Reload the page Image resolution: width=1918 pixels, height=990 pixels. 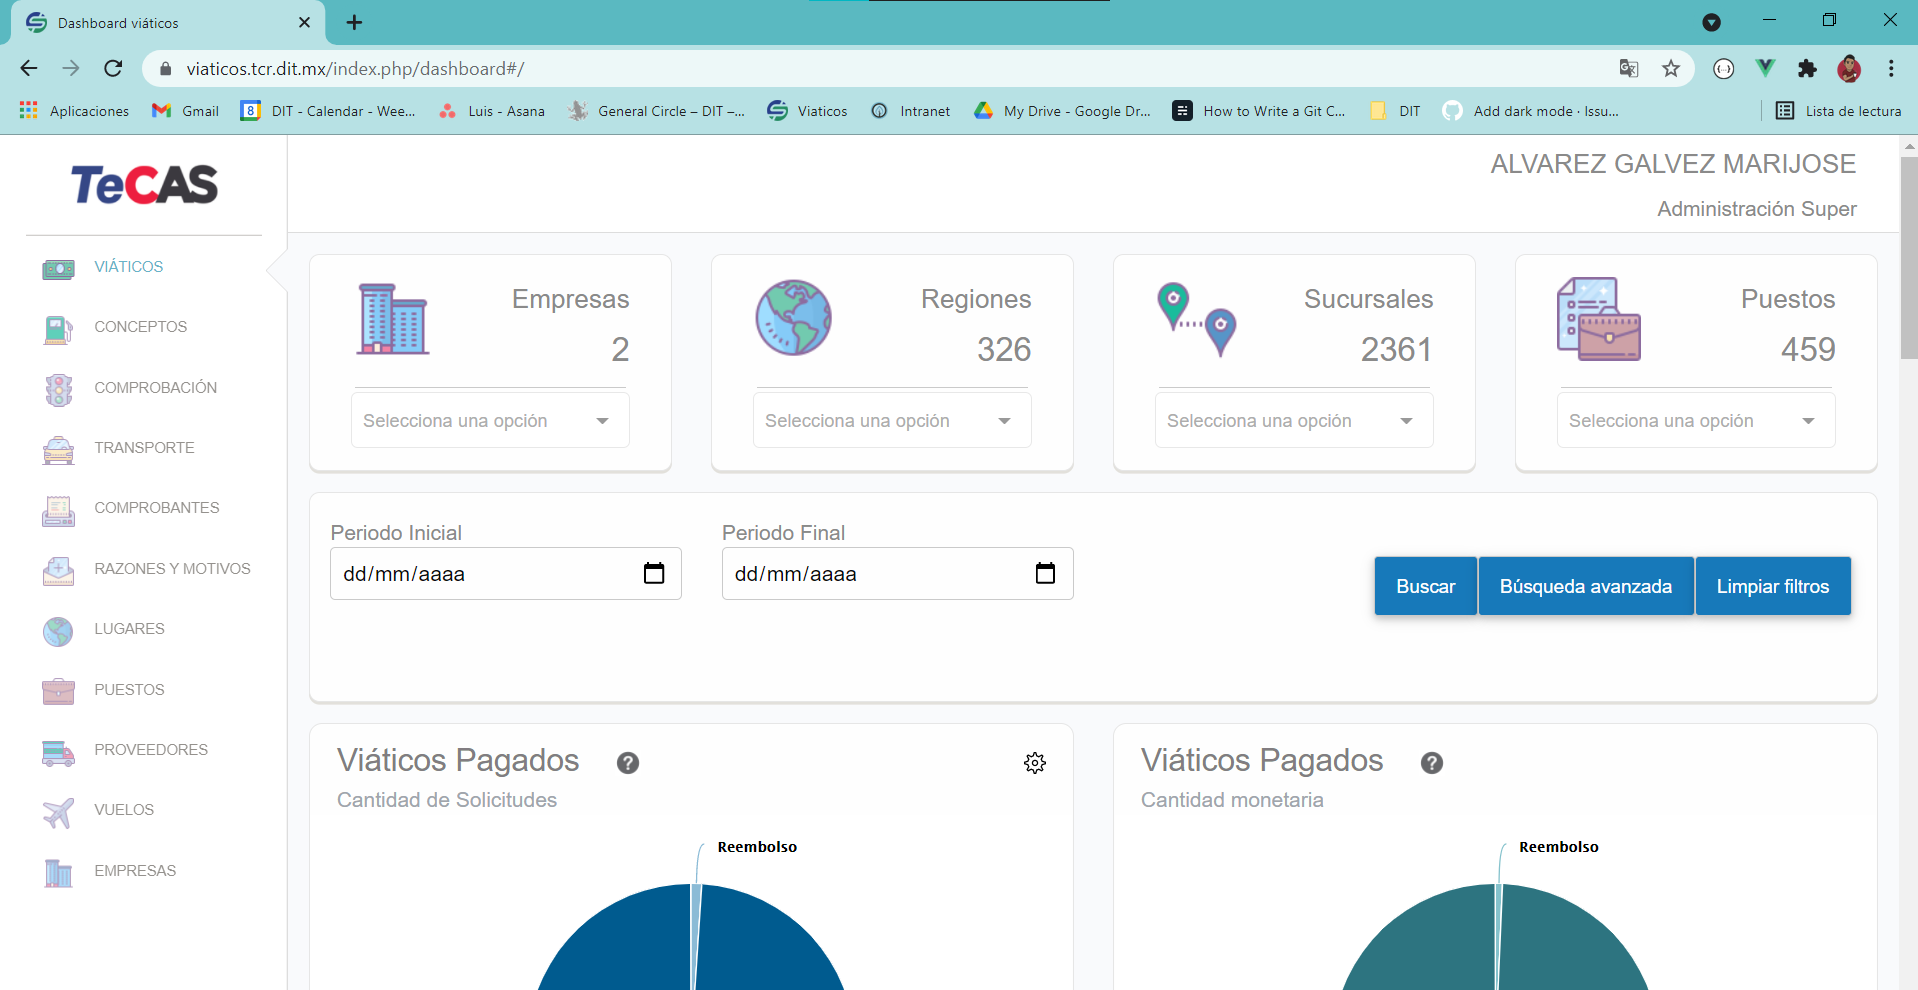[x=113, y=69]
